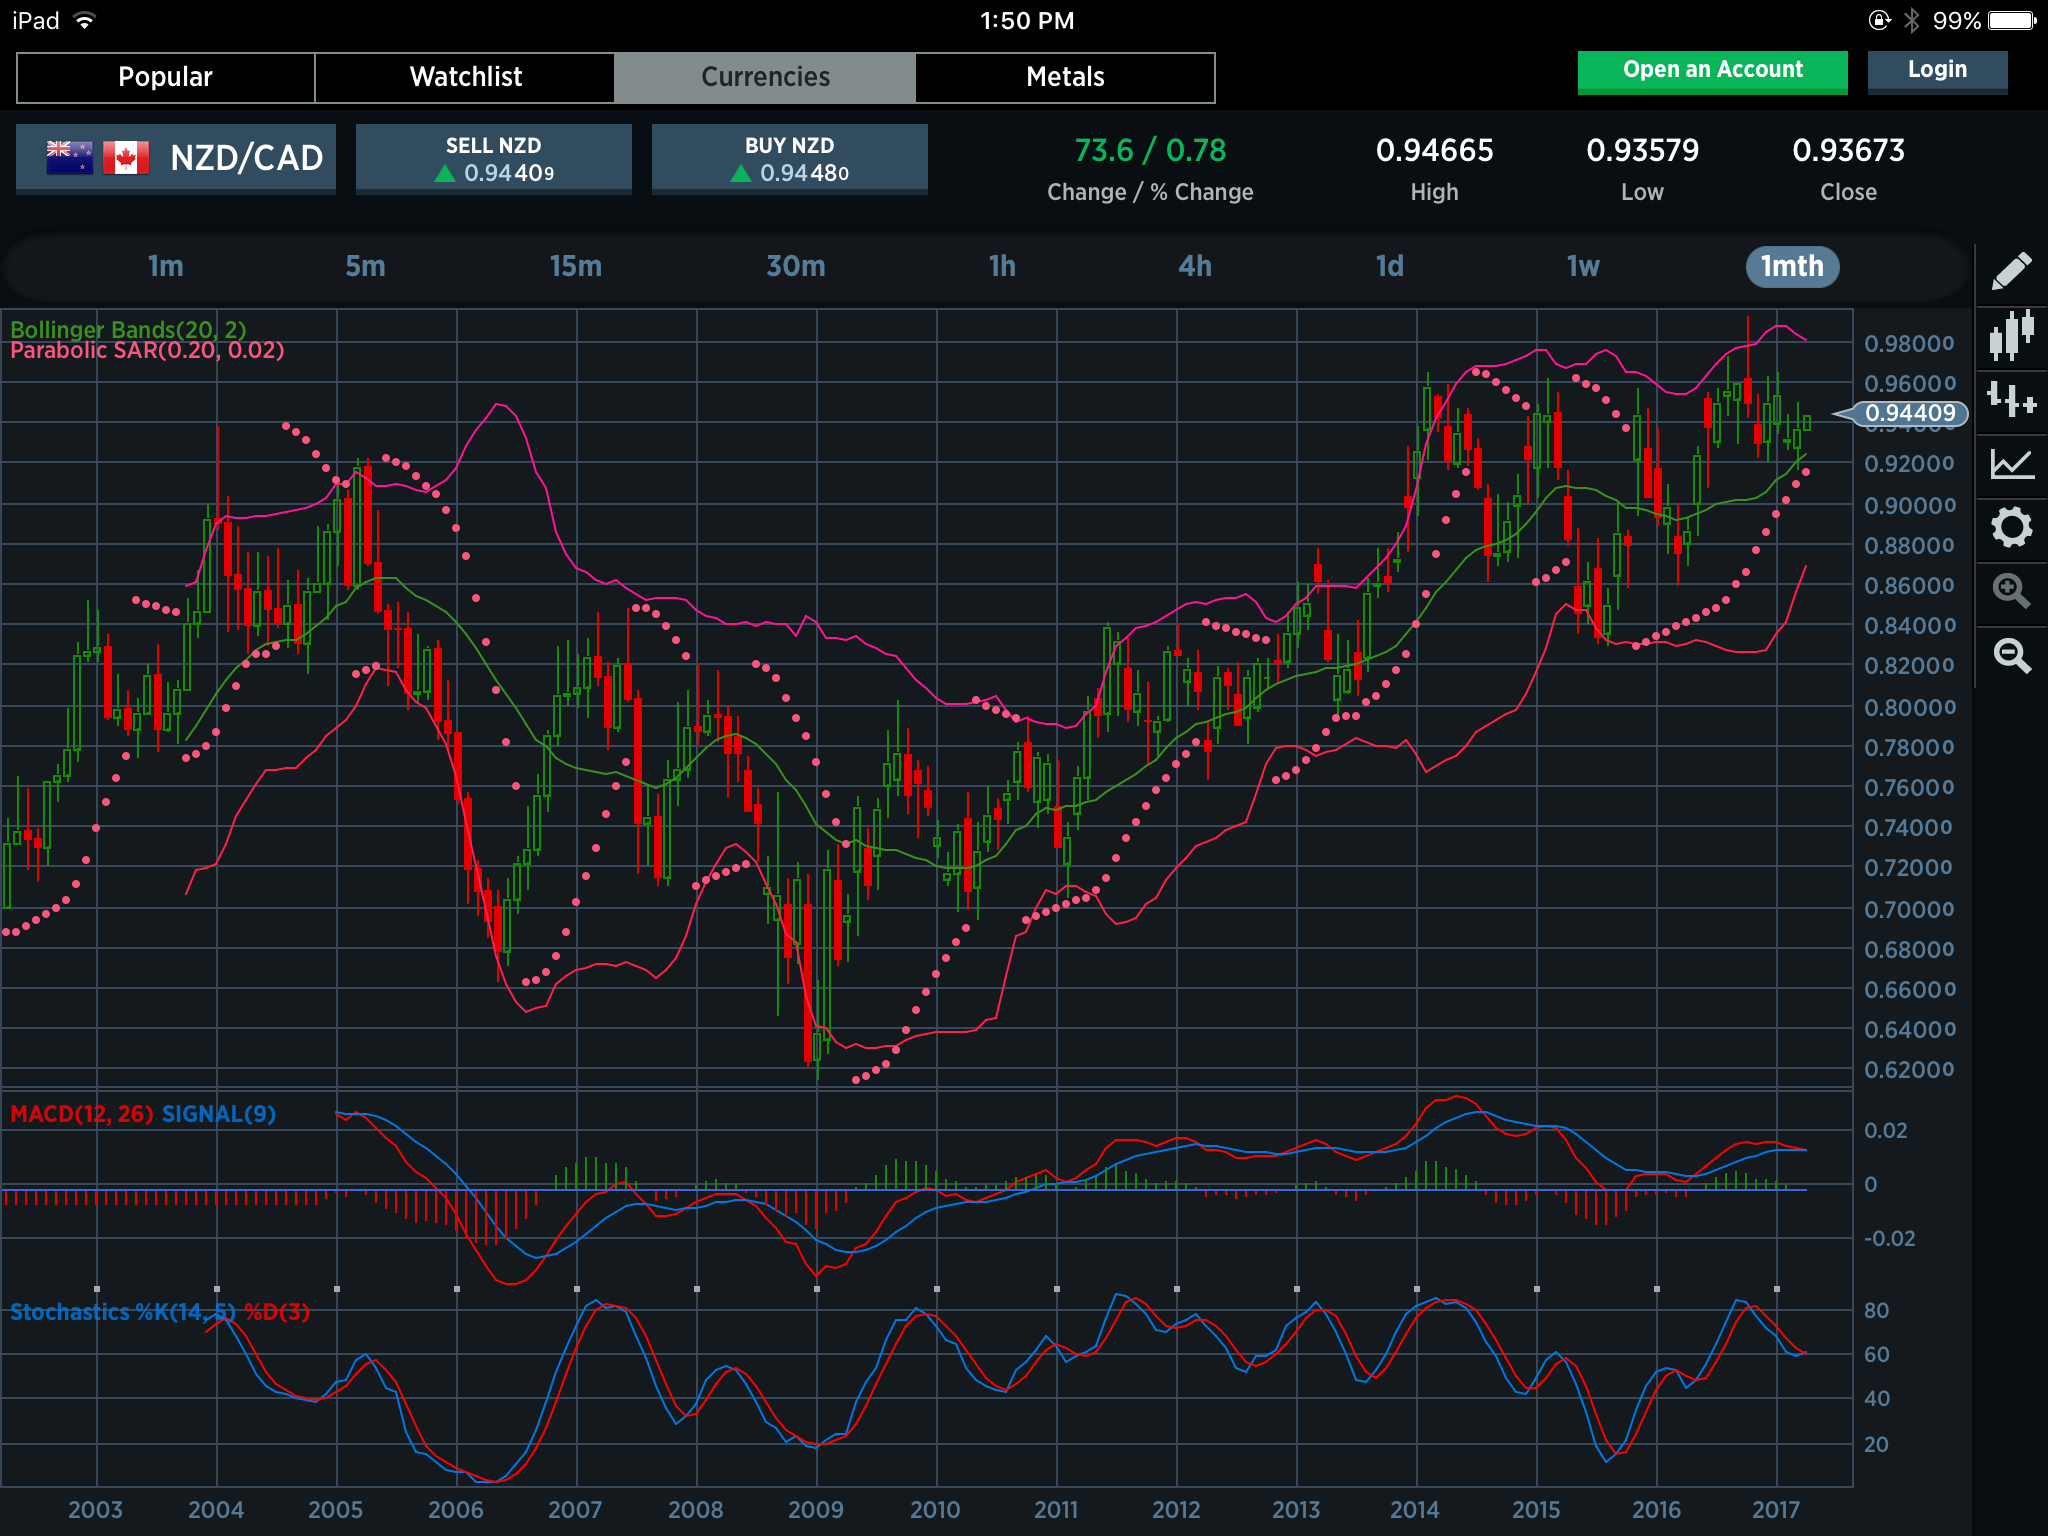This screenshot has width=2048, height=1536.
Task: Select the pencil drawing tool
Action: coord(2011,271)
